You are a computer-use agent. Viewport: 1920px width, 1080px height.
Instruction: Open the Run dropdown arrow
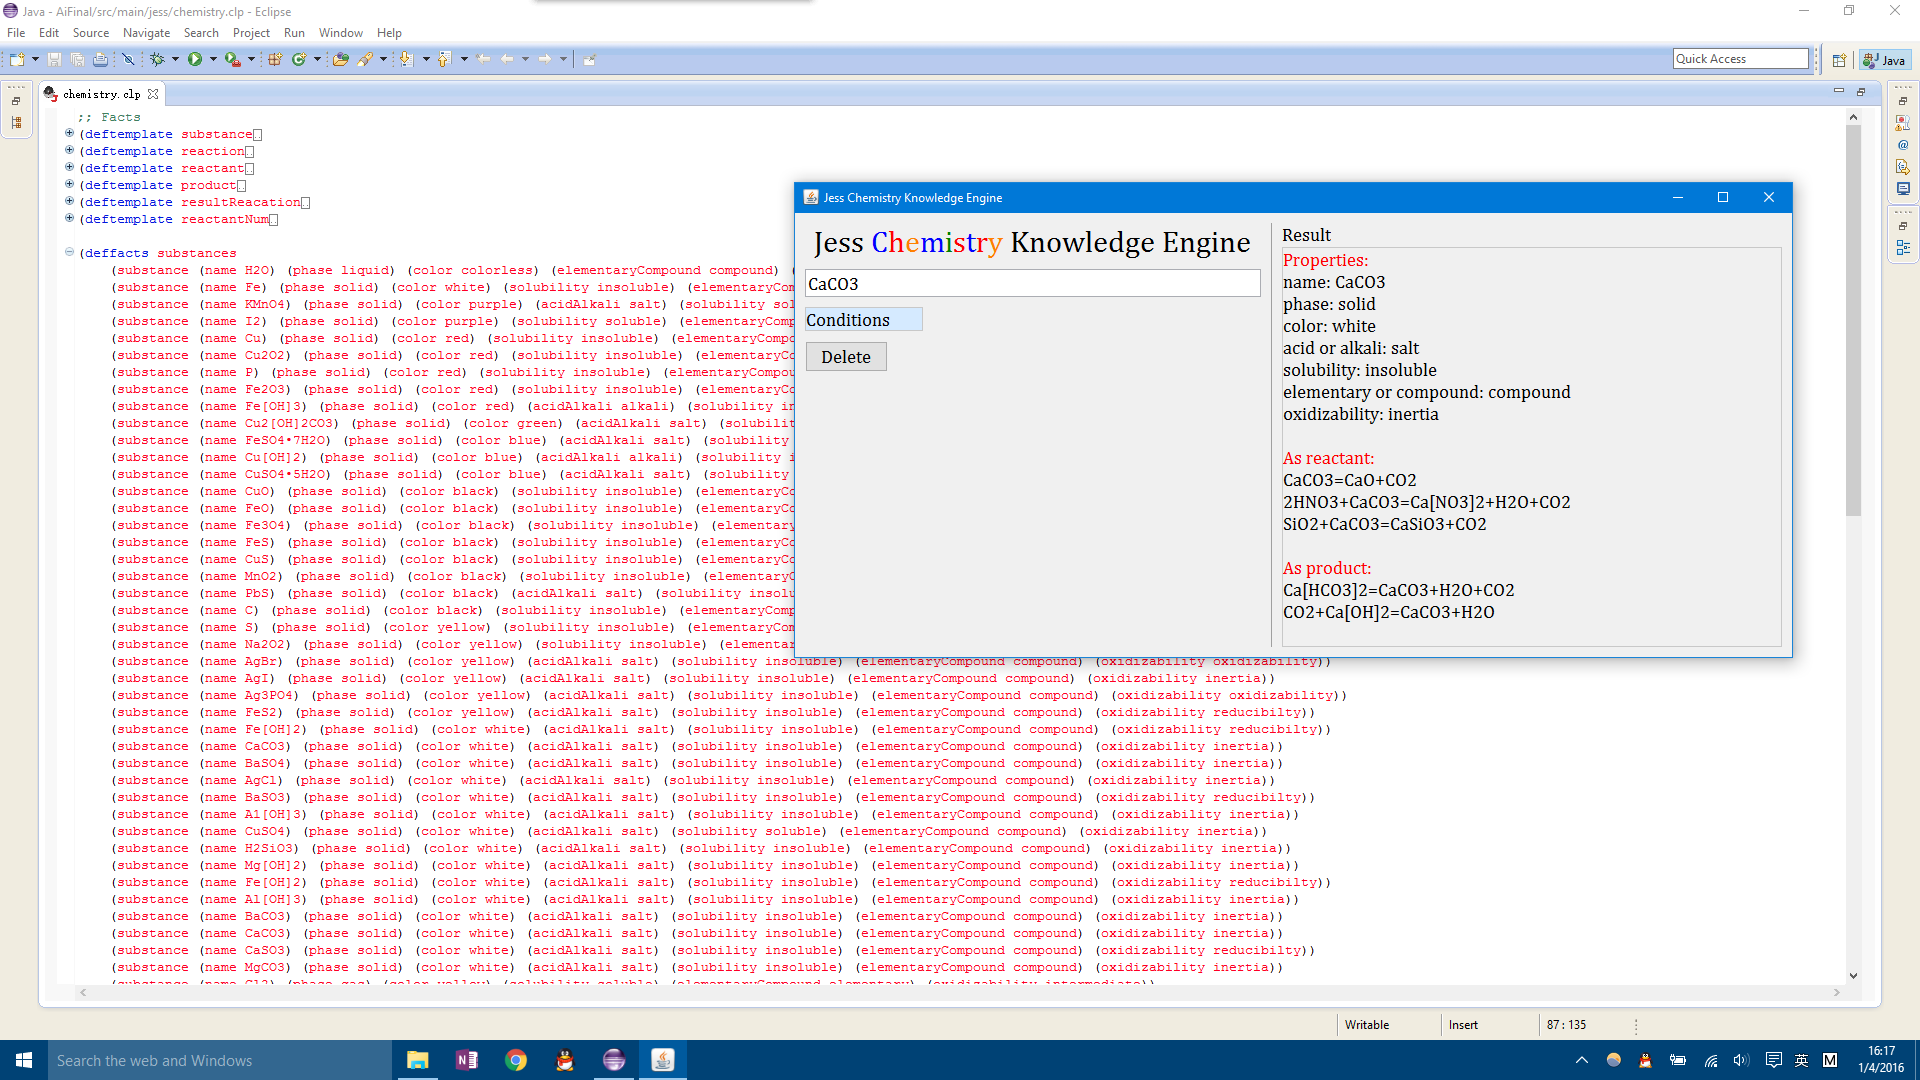click(213, 60)
